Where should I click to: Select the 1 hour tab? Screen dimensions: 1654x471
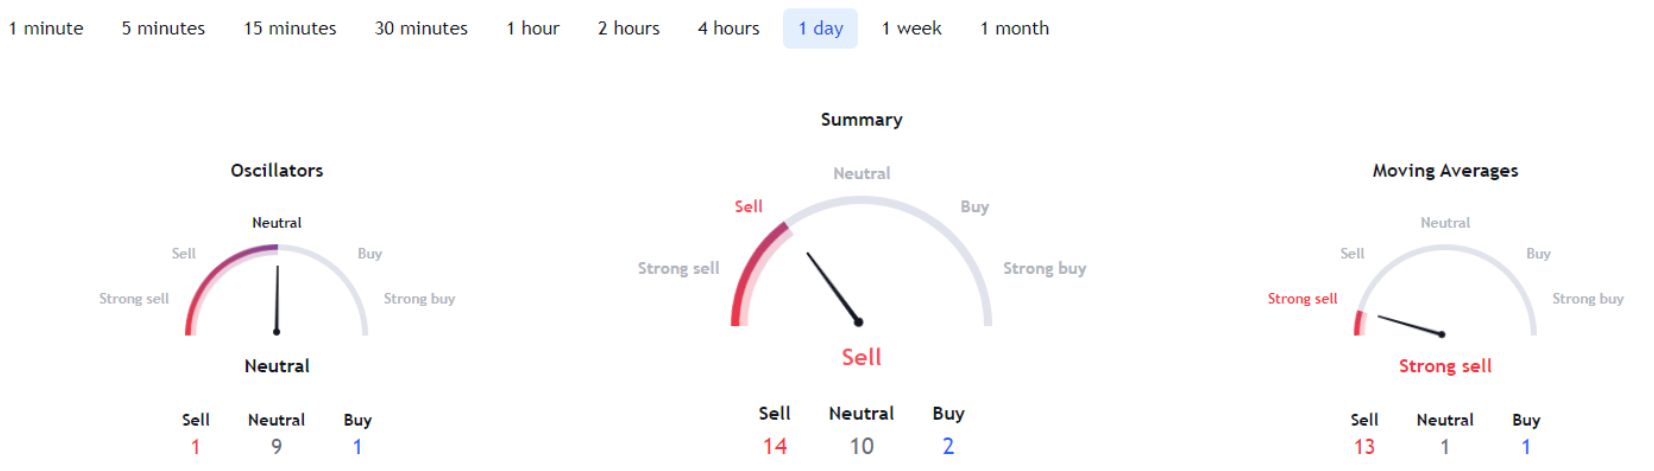point(532,28)
